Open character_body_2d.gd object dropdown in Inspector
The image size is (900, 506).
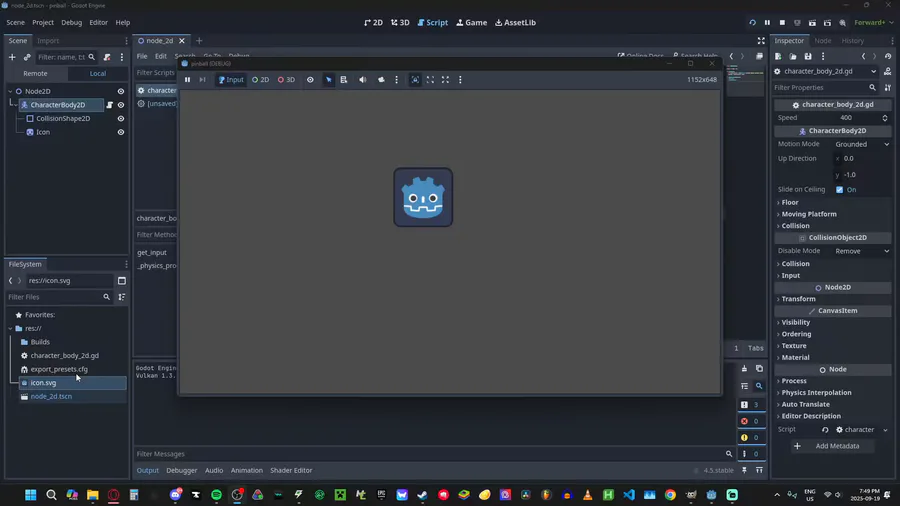coord(825,72)
